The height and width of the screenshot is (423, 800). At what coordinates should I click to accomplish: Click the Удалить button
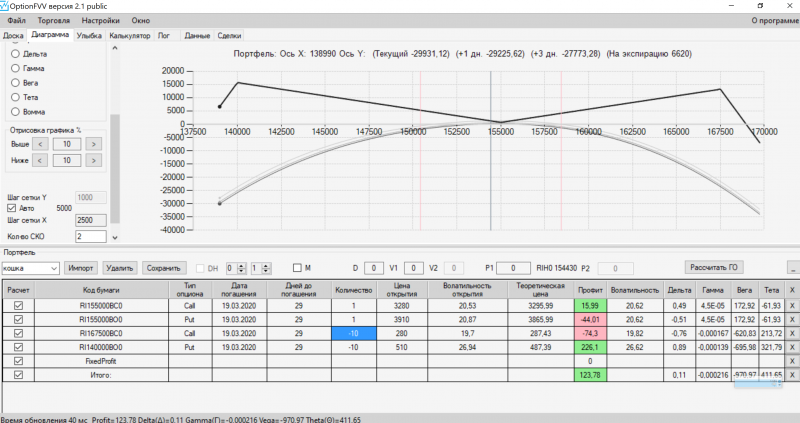tap(119, 268)
